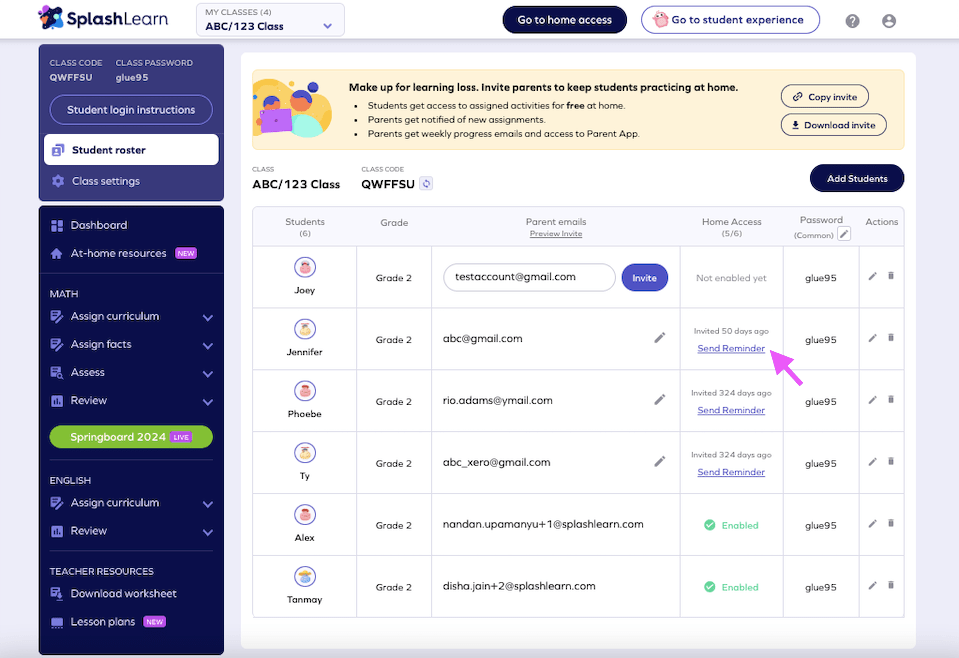Image resolution: width=959 pixels, height=658 pixels.
Task: Click the parent email input for Joey
Action: coord(528,277)
